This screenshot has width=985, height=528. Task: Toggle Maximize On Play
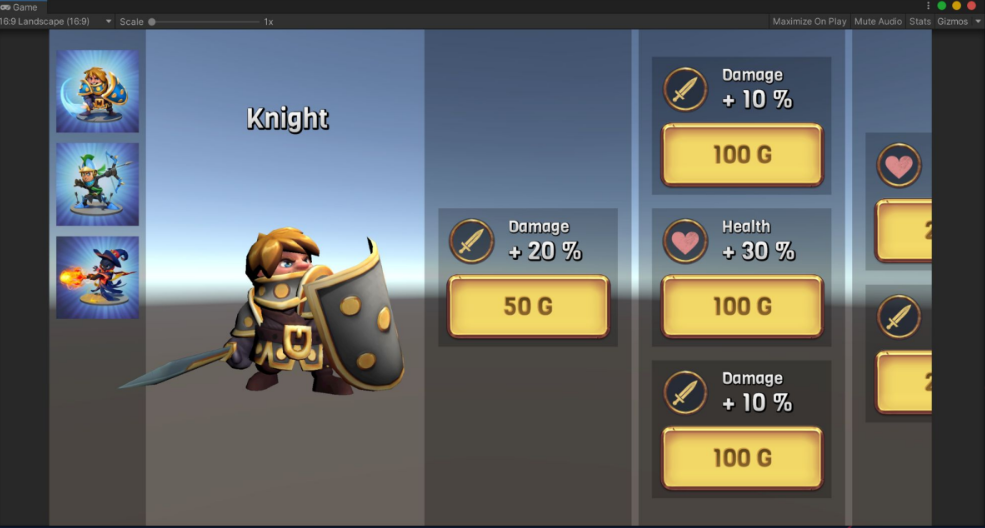[809, 21]
